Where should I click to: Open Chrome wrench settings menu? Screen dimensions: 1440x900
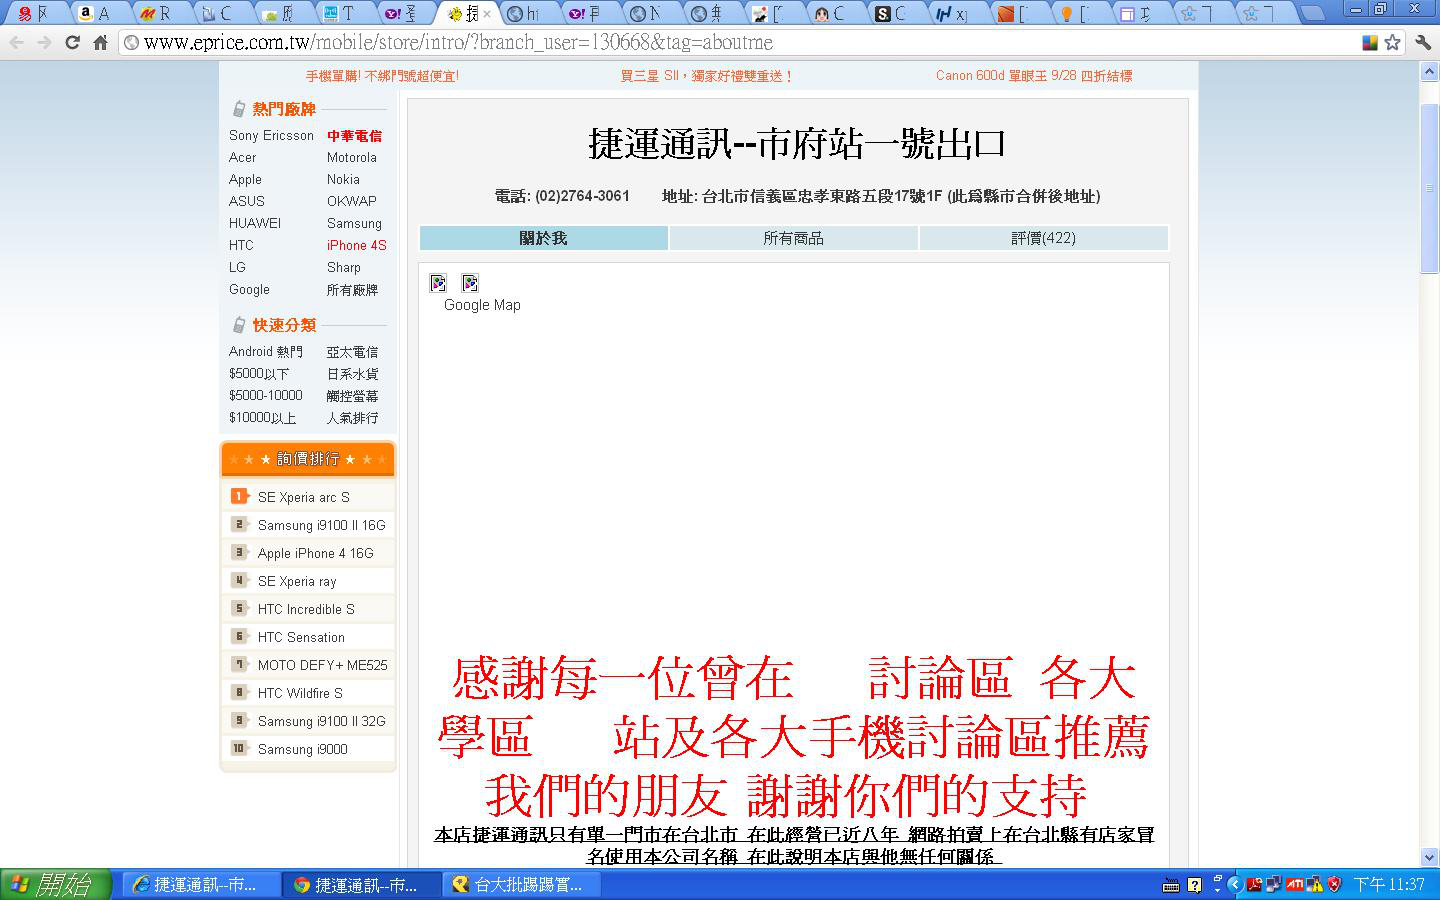point(1423,42)
